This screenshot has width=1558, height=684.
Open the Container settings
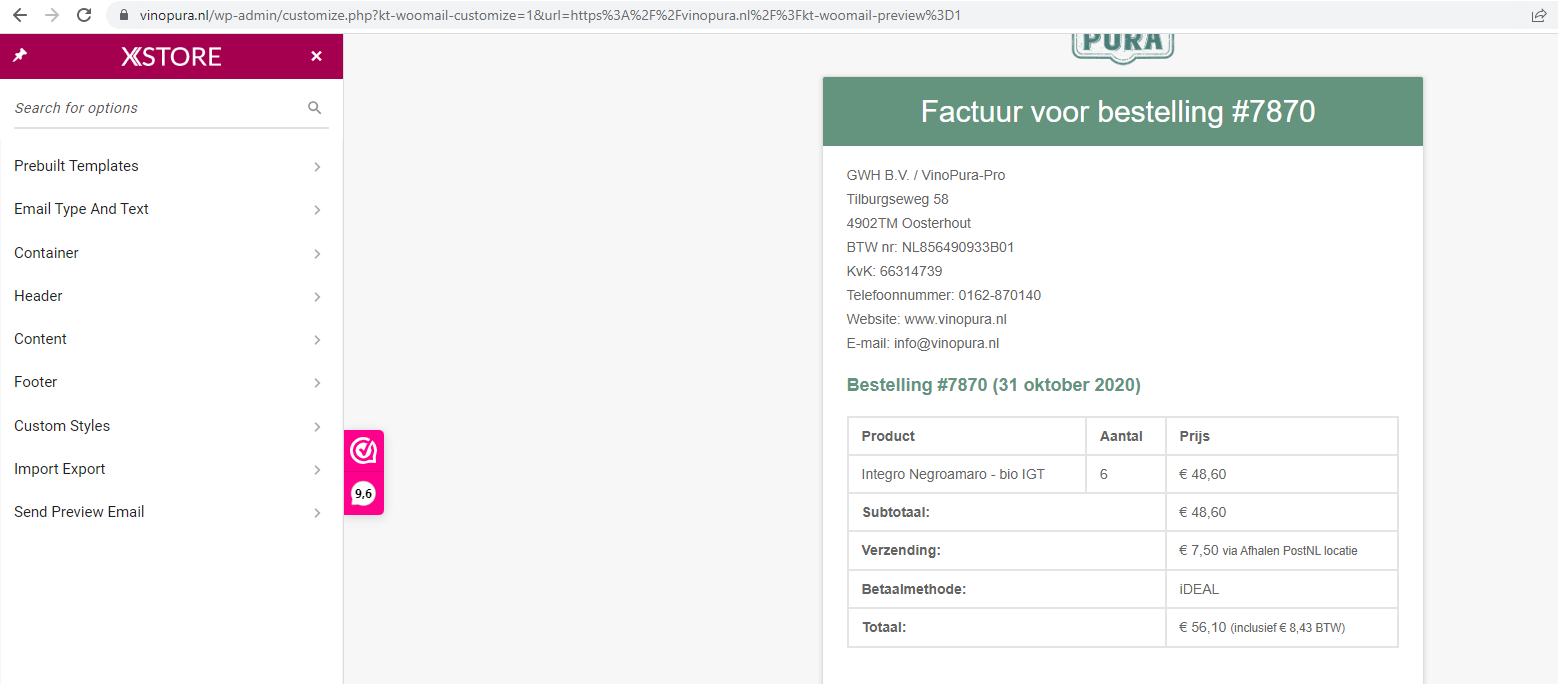coord(171,253)
